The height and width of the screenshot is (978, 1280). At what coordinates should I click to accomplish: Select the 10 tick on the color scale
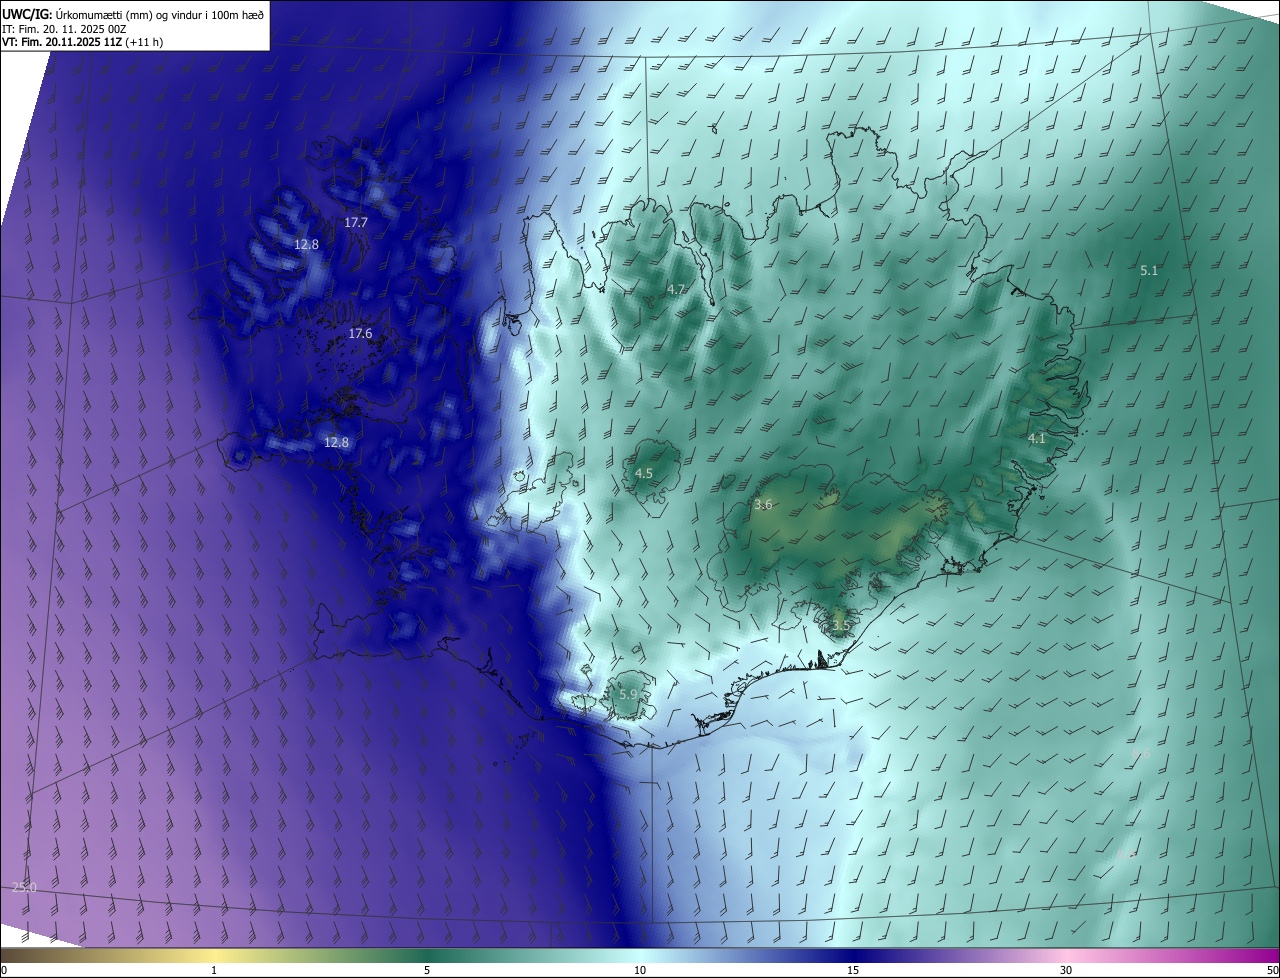tap(640, 970)
